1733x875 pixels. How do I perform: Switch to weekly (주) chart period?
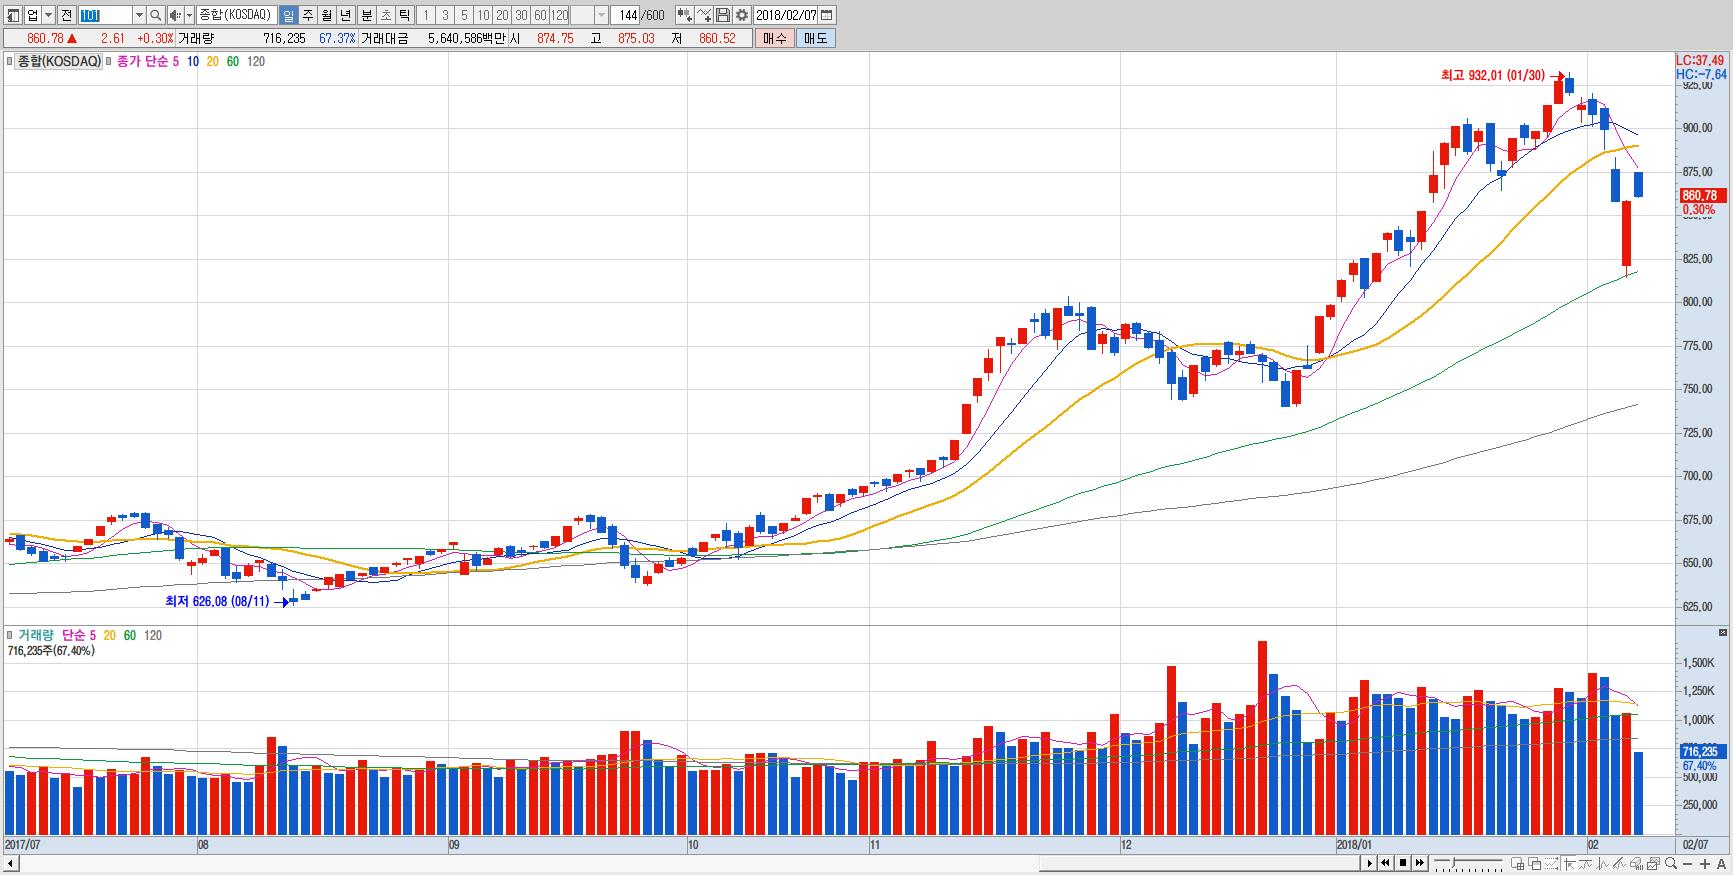coord(307,15)
